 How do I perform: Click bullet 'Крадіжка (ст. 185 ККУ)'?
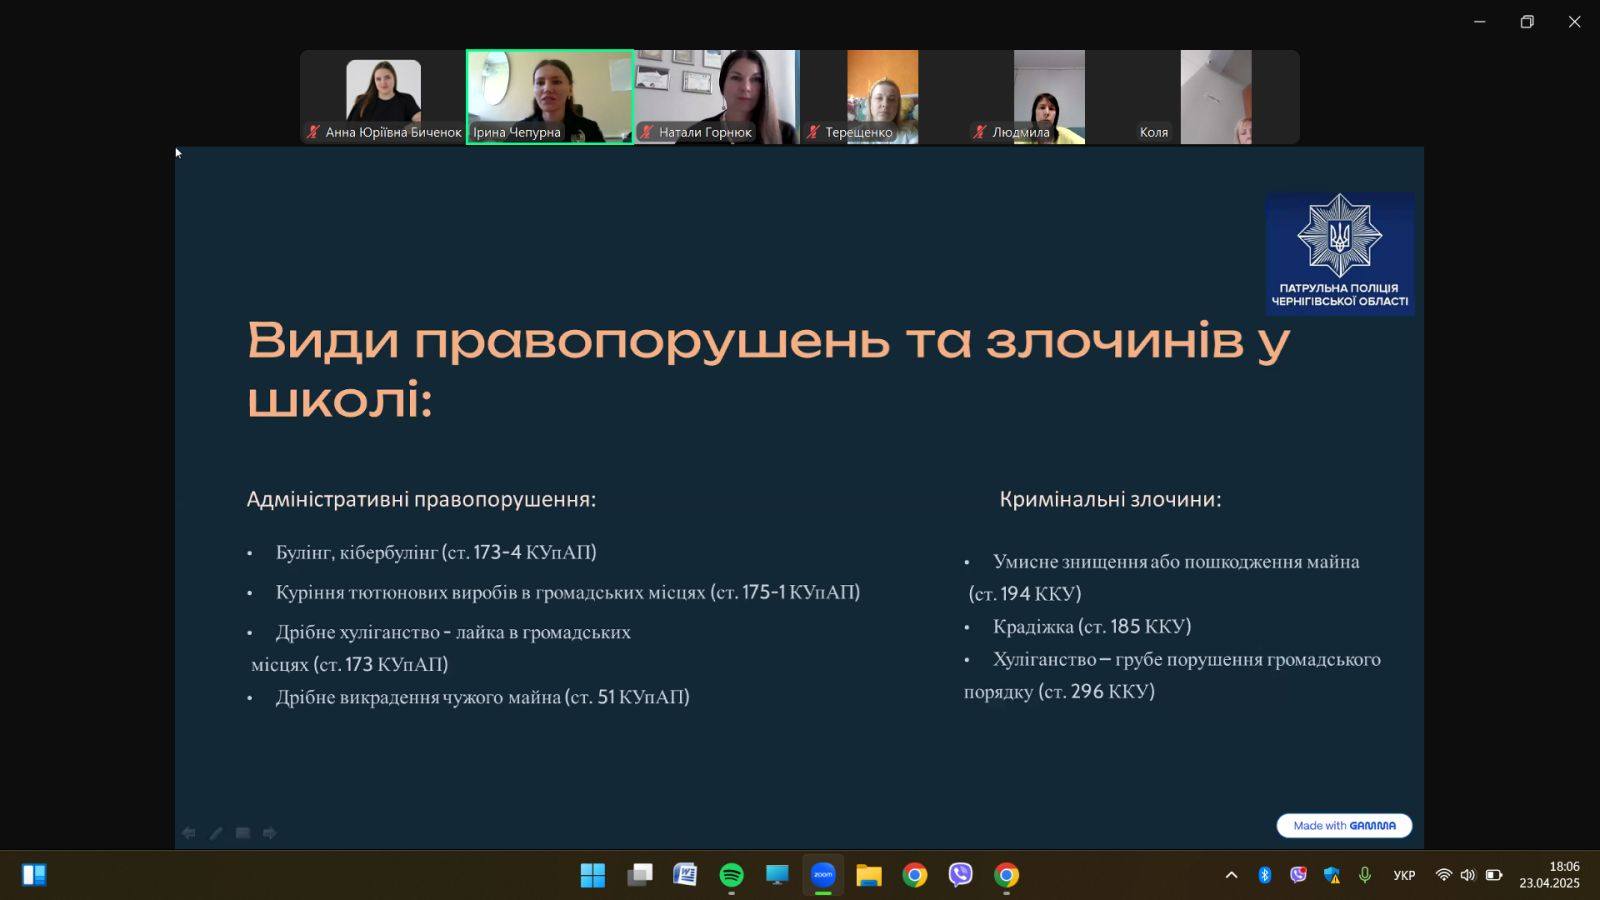pos(1092,627)
